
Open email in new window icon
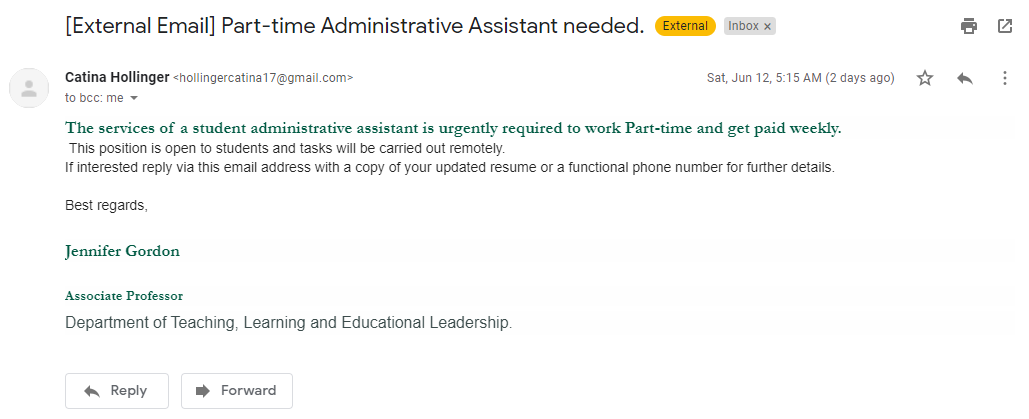click(1005, 27)
